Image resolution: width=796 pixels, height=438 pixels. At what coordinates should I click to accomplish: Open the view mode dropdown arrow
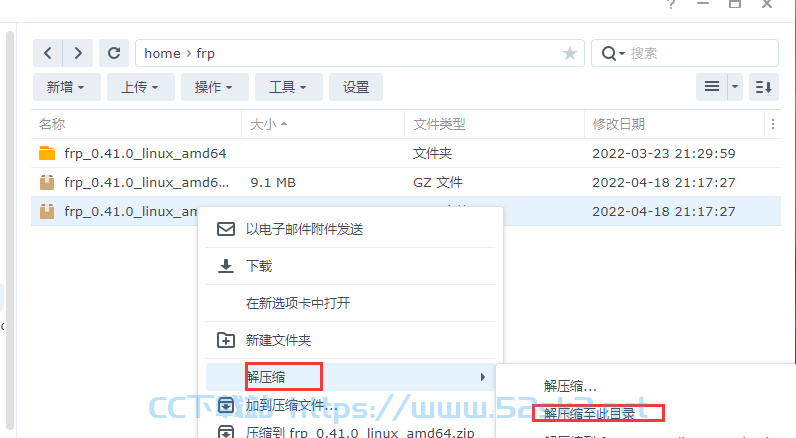pos(735,87)
